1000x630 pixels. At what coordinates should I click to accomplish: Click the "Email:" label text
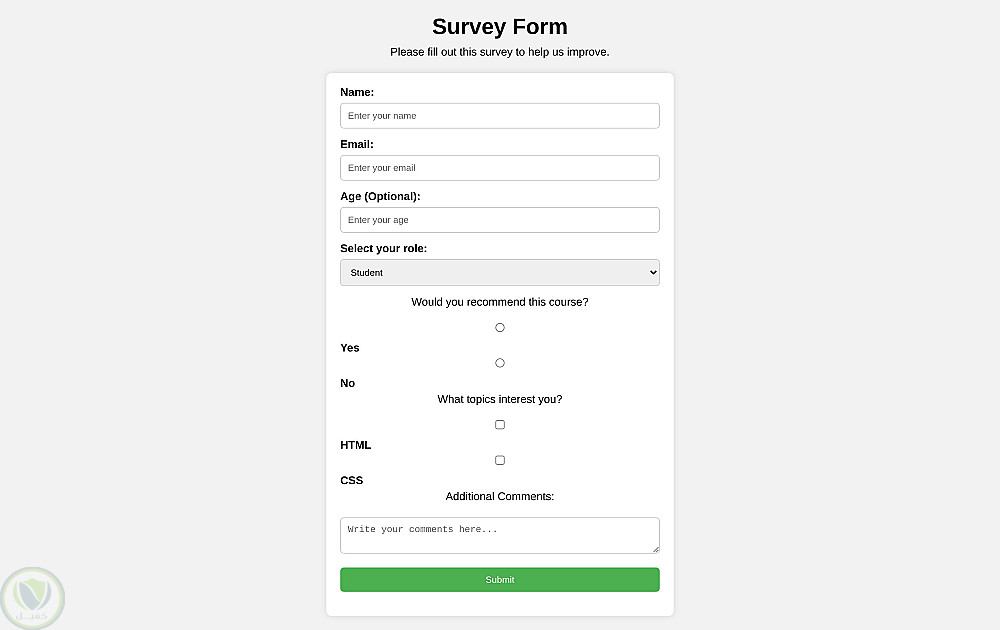pyautogui.click(x=357, y=144)
